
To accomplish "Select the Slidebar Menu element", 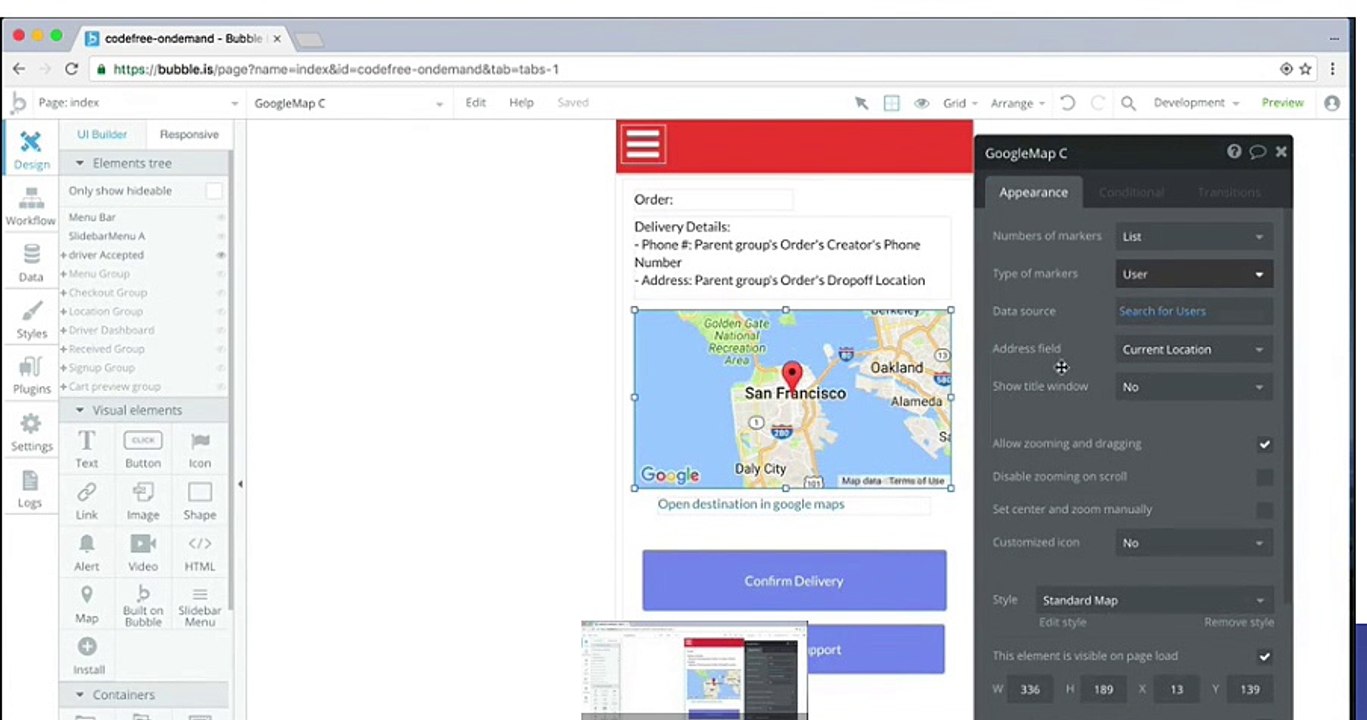I will [x=200, y=606].
